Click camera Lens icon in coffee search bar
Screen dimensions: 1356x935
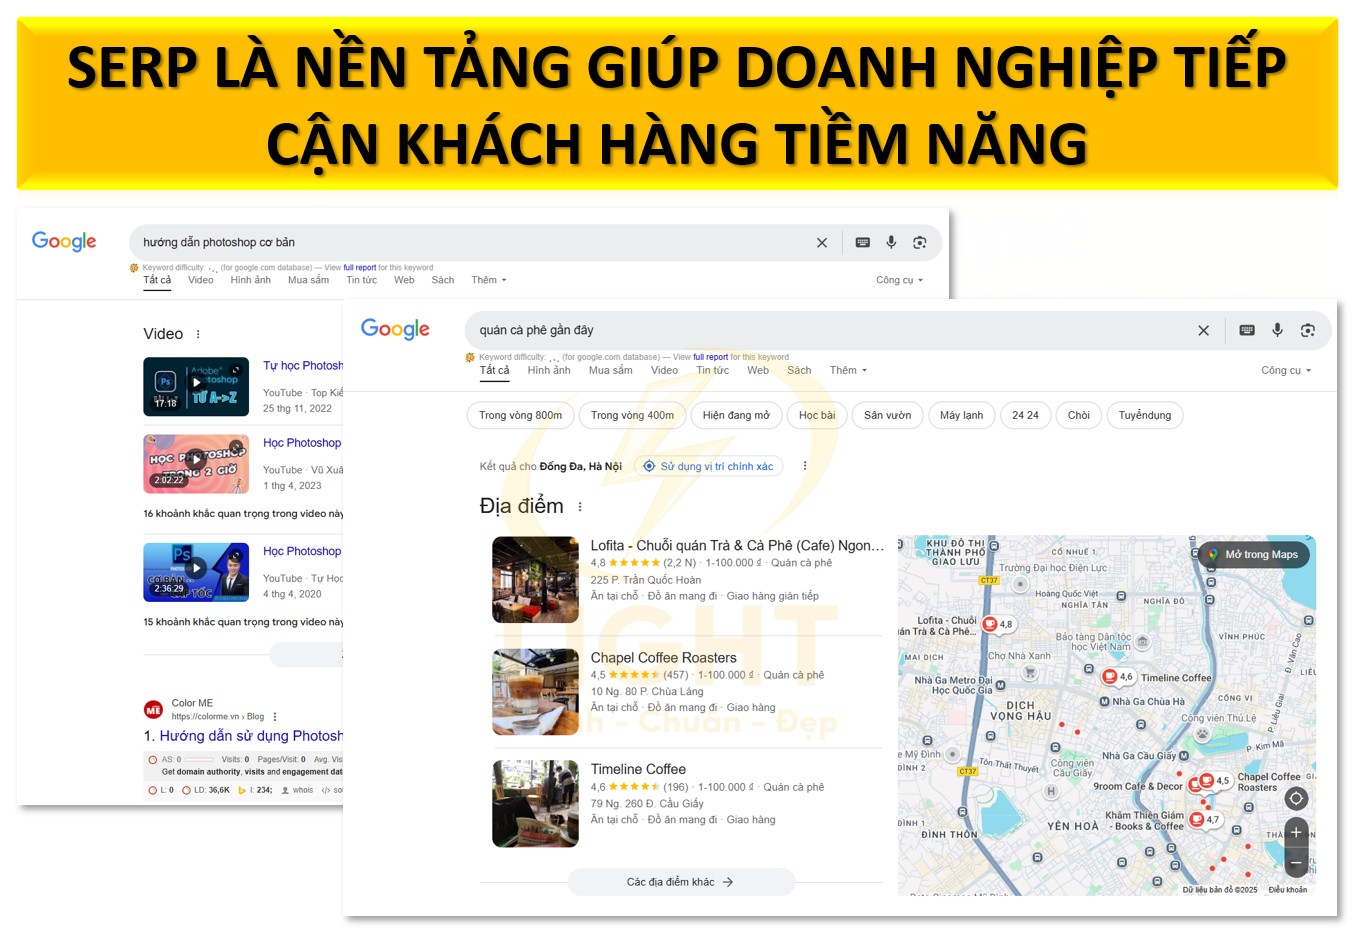click(1307, 330)
